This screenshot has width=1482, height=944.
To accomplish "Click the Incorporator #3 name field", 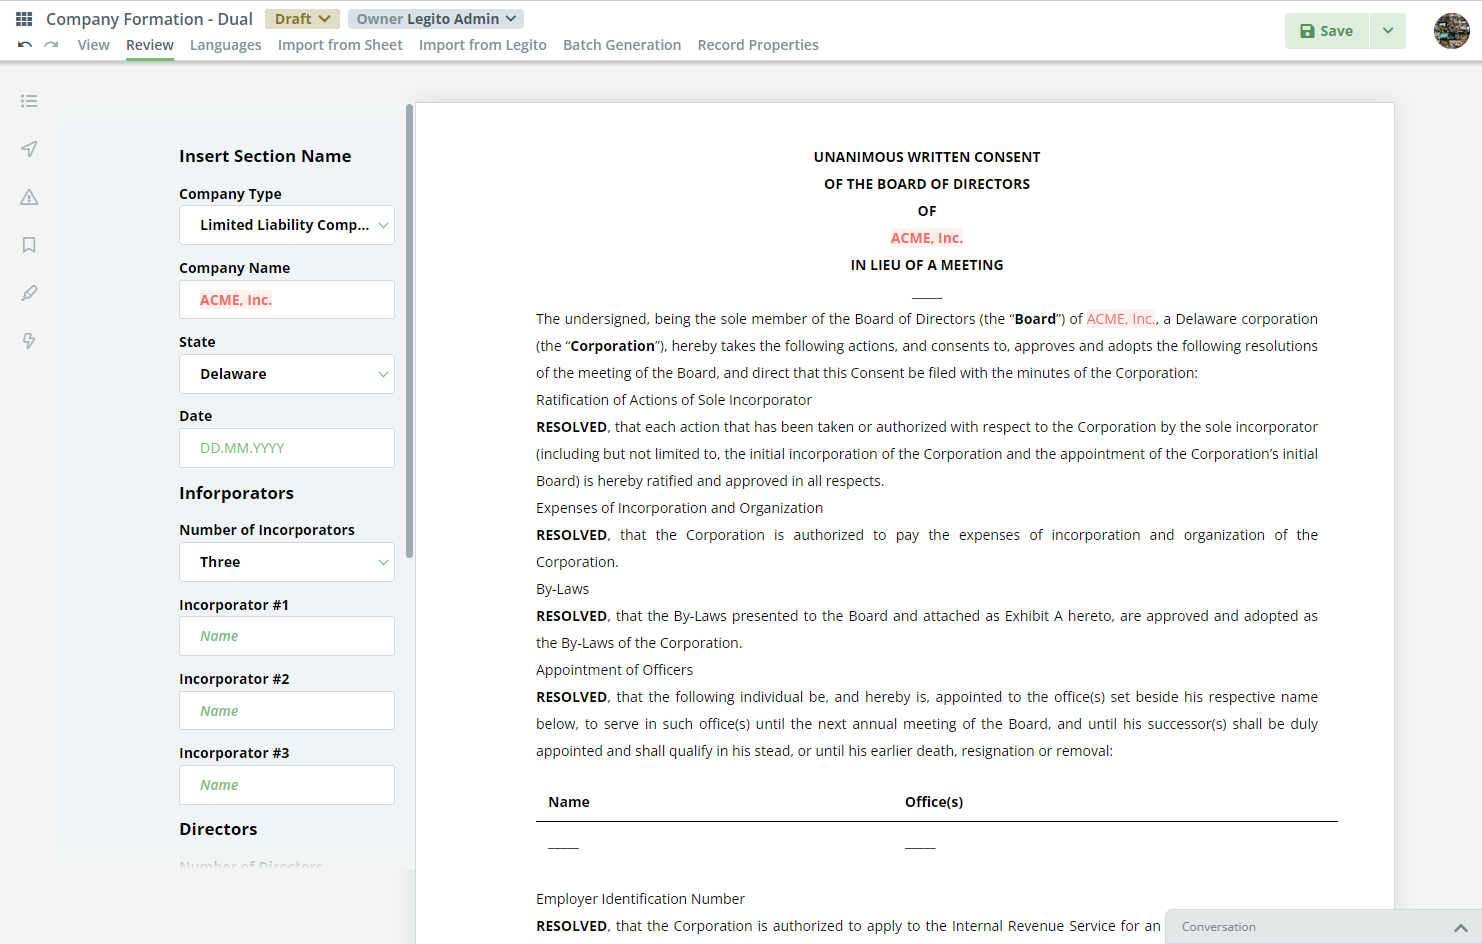I will [x=287, y=785].
